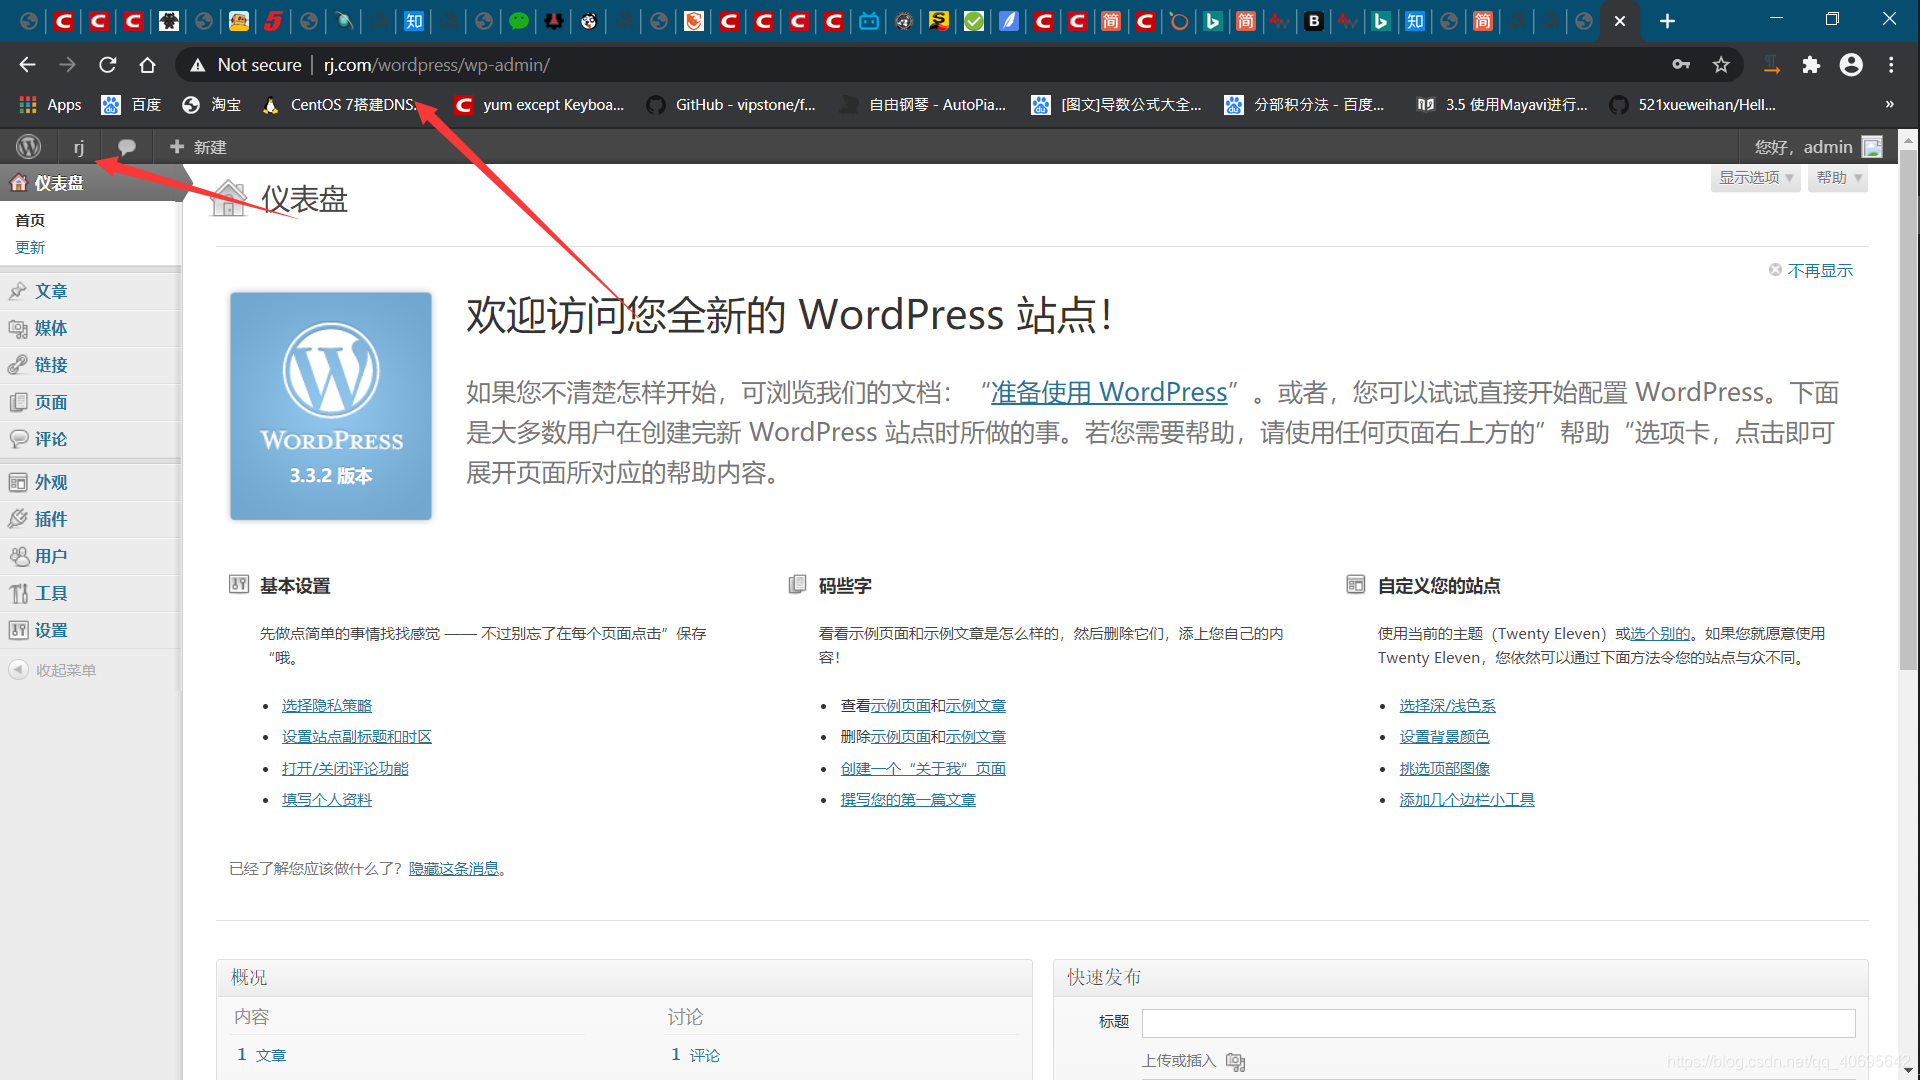Open 挑选顶部图像 link
1920x1080 pixels.
click(1444, 769)
